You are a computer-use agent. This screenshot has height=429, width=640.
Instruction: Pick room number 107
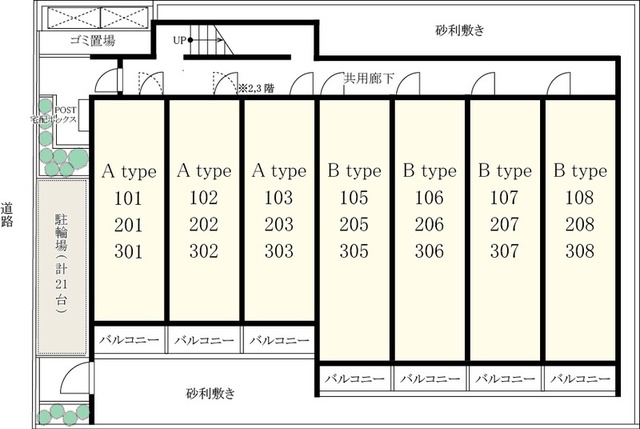(x=504, y=198)
